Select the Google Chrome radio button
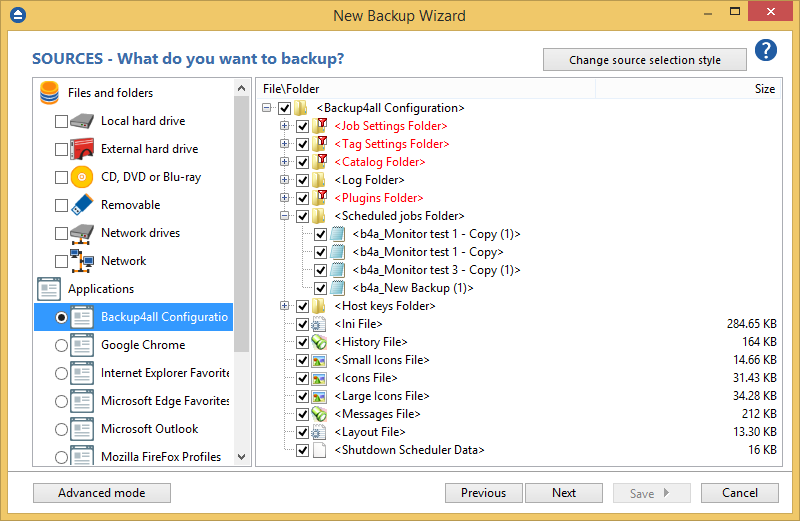800x521 pixels. 61,345
